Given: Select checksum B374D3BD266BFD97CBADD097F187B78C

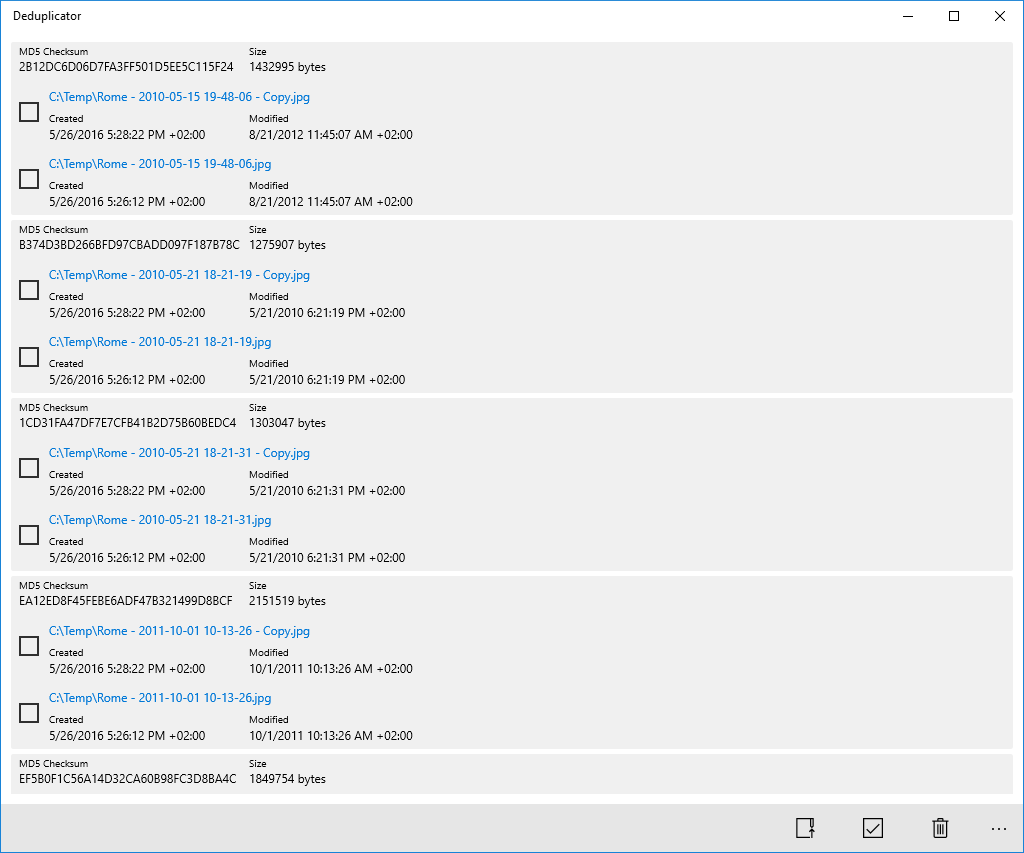Looking at the screenshot, I should (x=129, y=245).
